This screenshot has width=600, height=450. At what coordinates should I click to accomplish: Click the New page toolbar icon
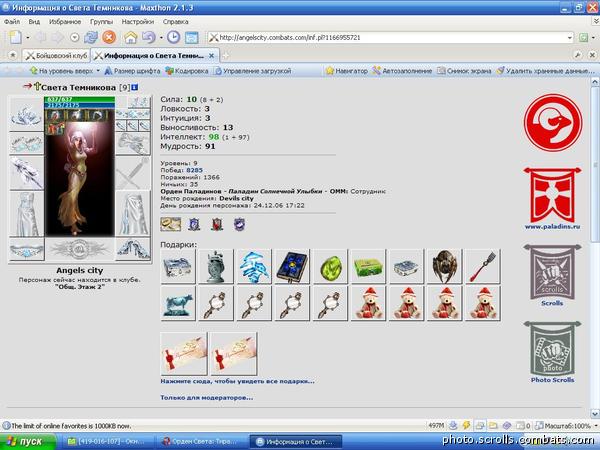point(16,37)
